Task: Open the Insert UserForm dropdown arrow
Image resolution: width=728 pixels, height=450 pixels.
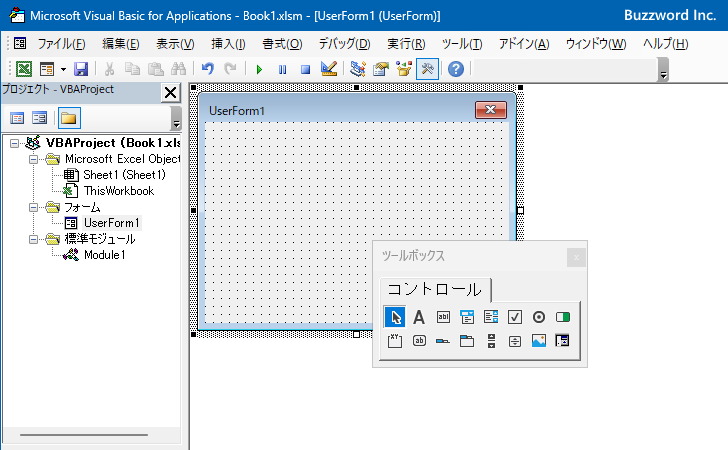Action: [x=63, y=70]
